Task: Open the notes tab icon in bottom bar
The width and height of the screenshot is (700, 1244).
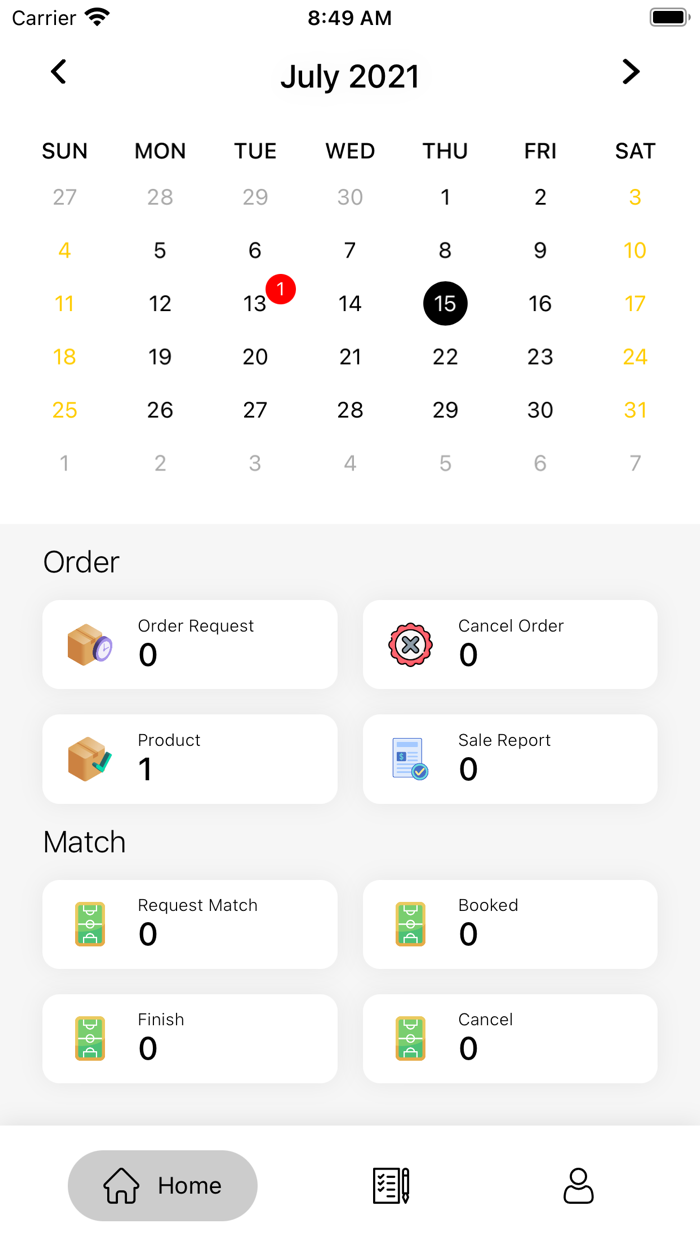Action: 392,1185
